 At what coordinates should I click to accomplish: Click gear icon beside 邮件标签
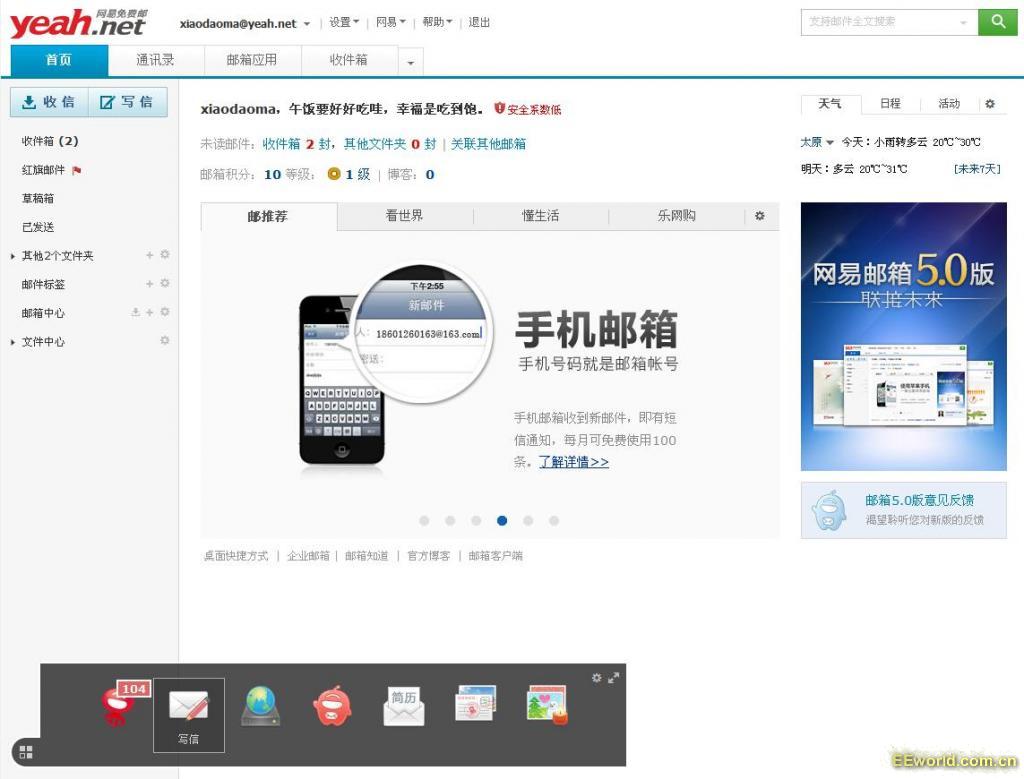tap(165, 283)
